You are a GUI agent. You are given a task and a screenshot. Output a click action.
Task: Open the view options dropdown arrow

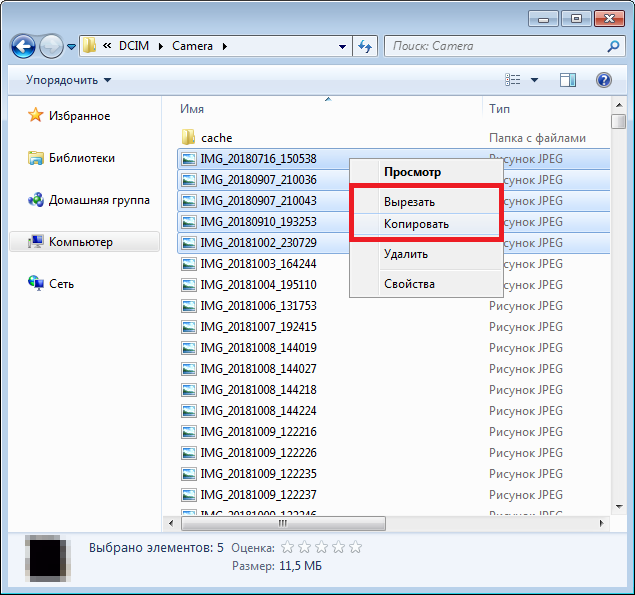(534, 80)
